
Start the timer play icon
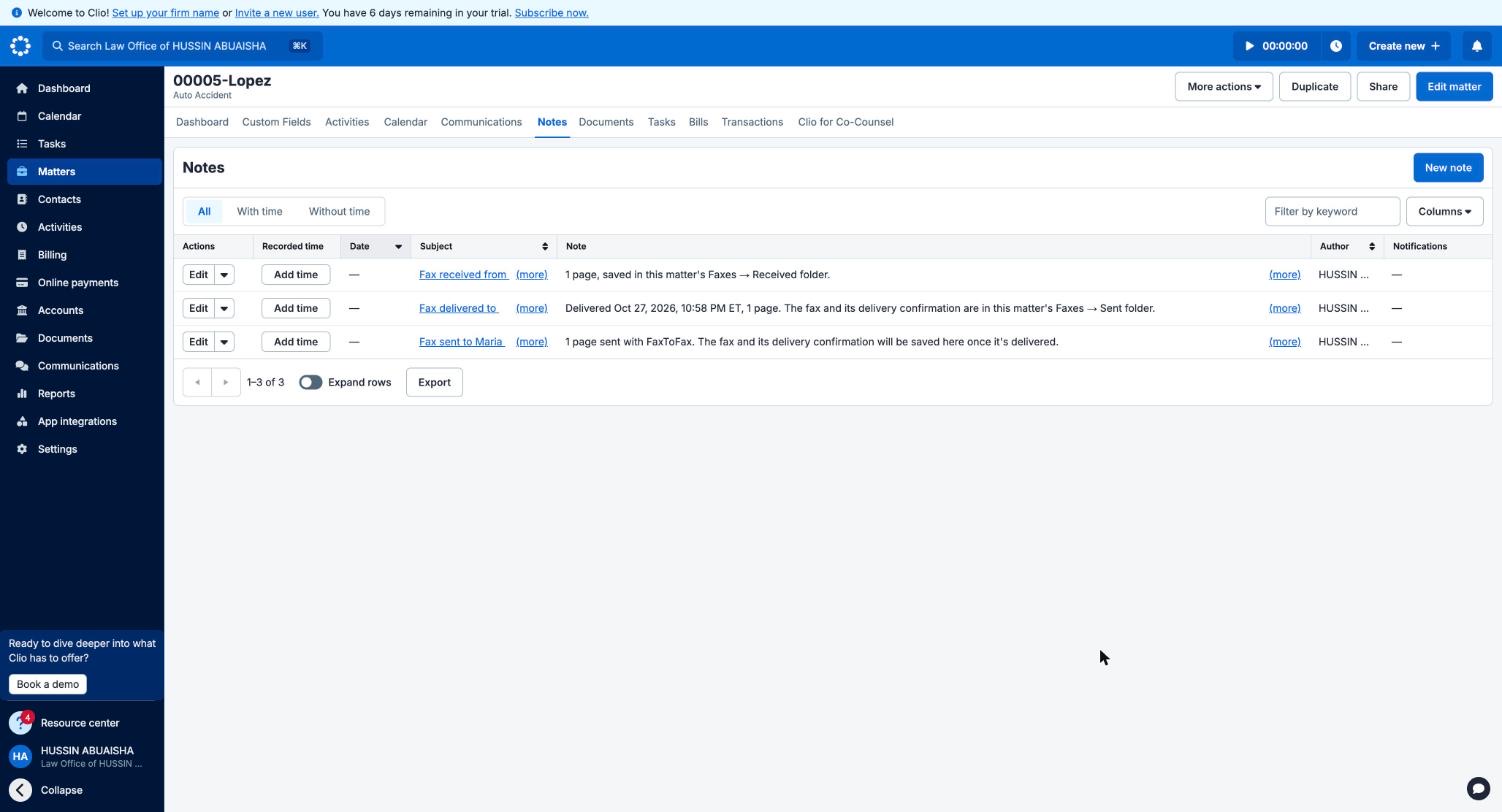tap(1249, 46)
